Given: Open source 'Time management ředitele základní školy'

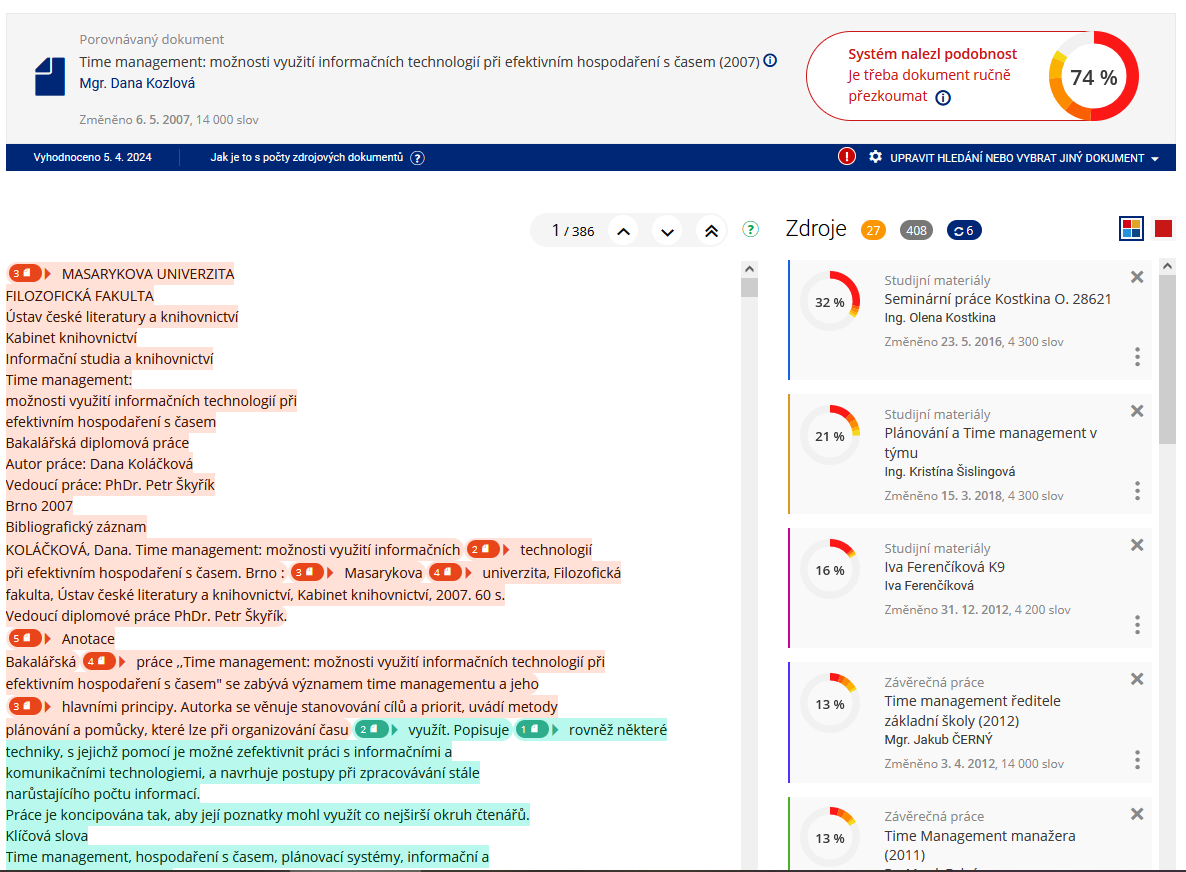Looking at the screenshot, I should (x=973, y=711).
